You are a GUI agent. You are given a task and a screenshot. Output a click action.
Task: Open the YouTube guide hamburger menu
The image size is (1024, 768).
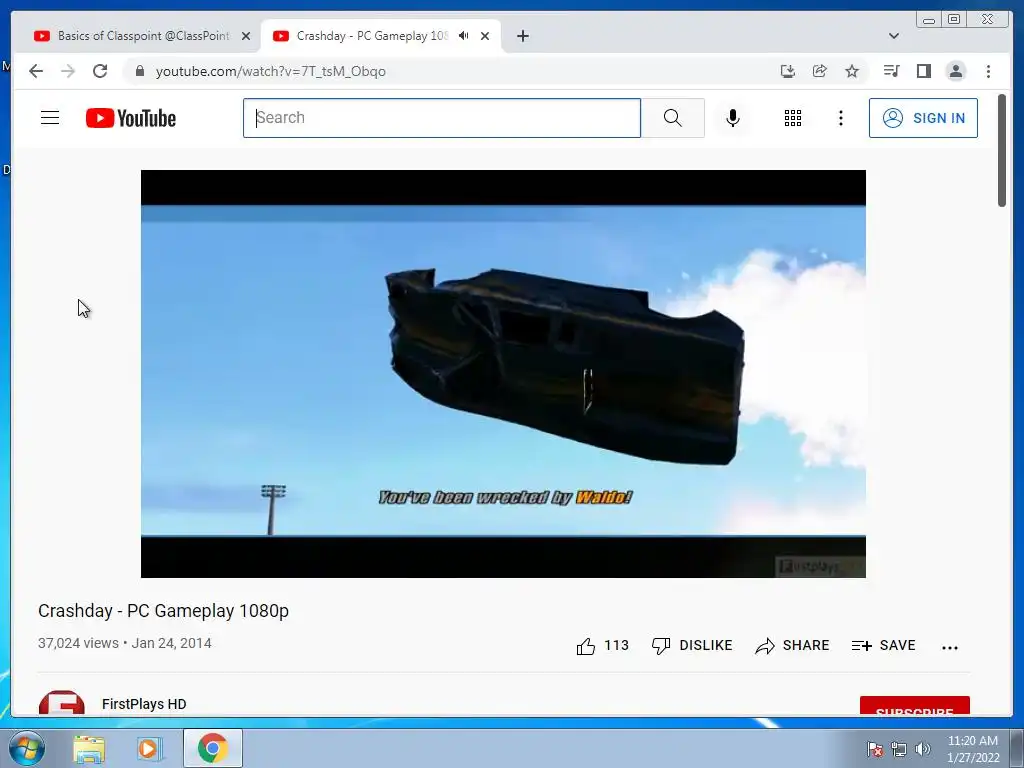tap(50, 118)
